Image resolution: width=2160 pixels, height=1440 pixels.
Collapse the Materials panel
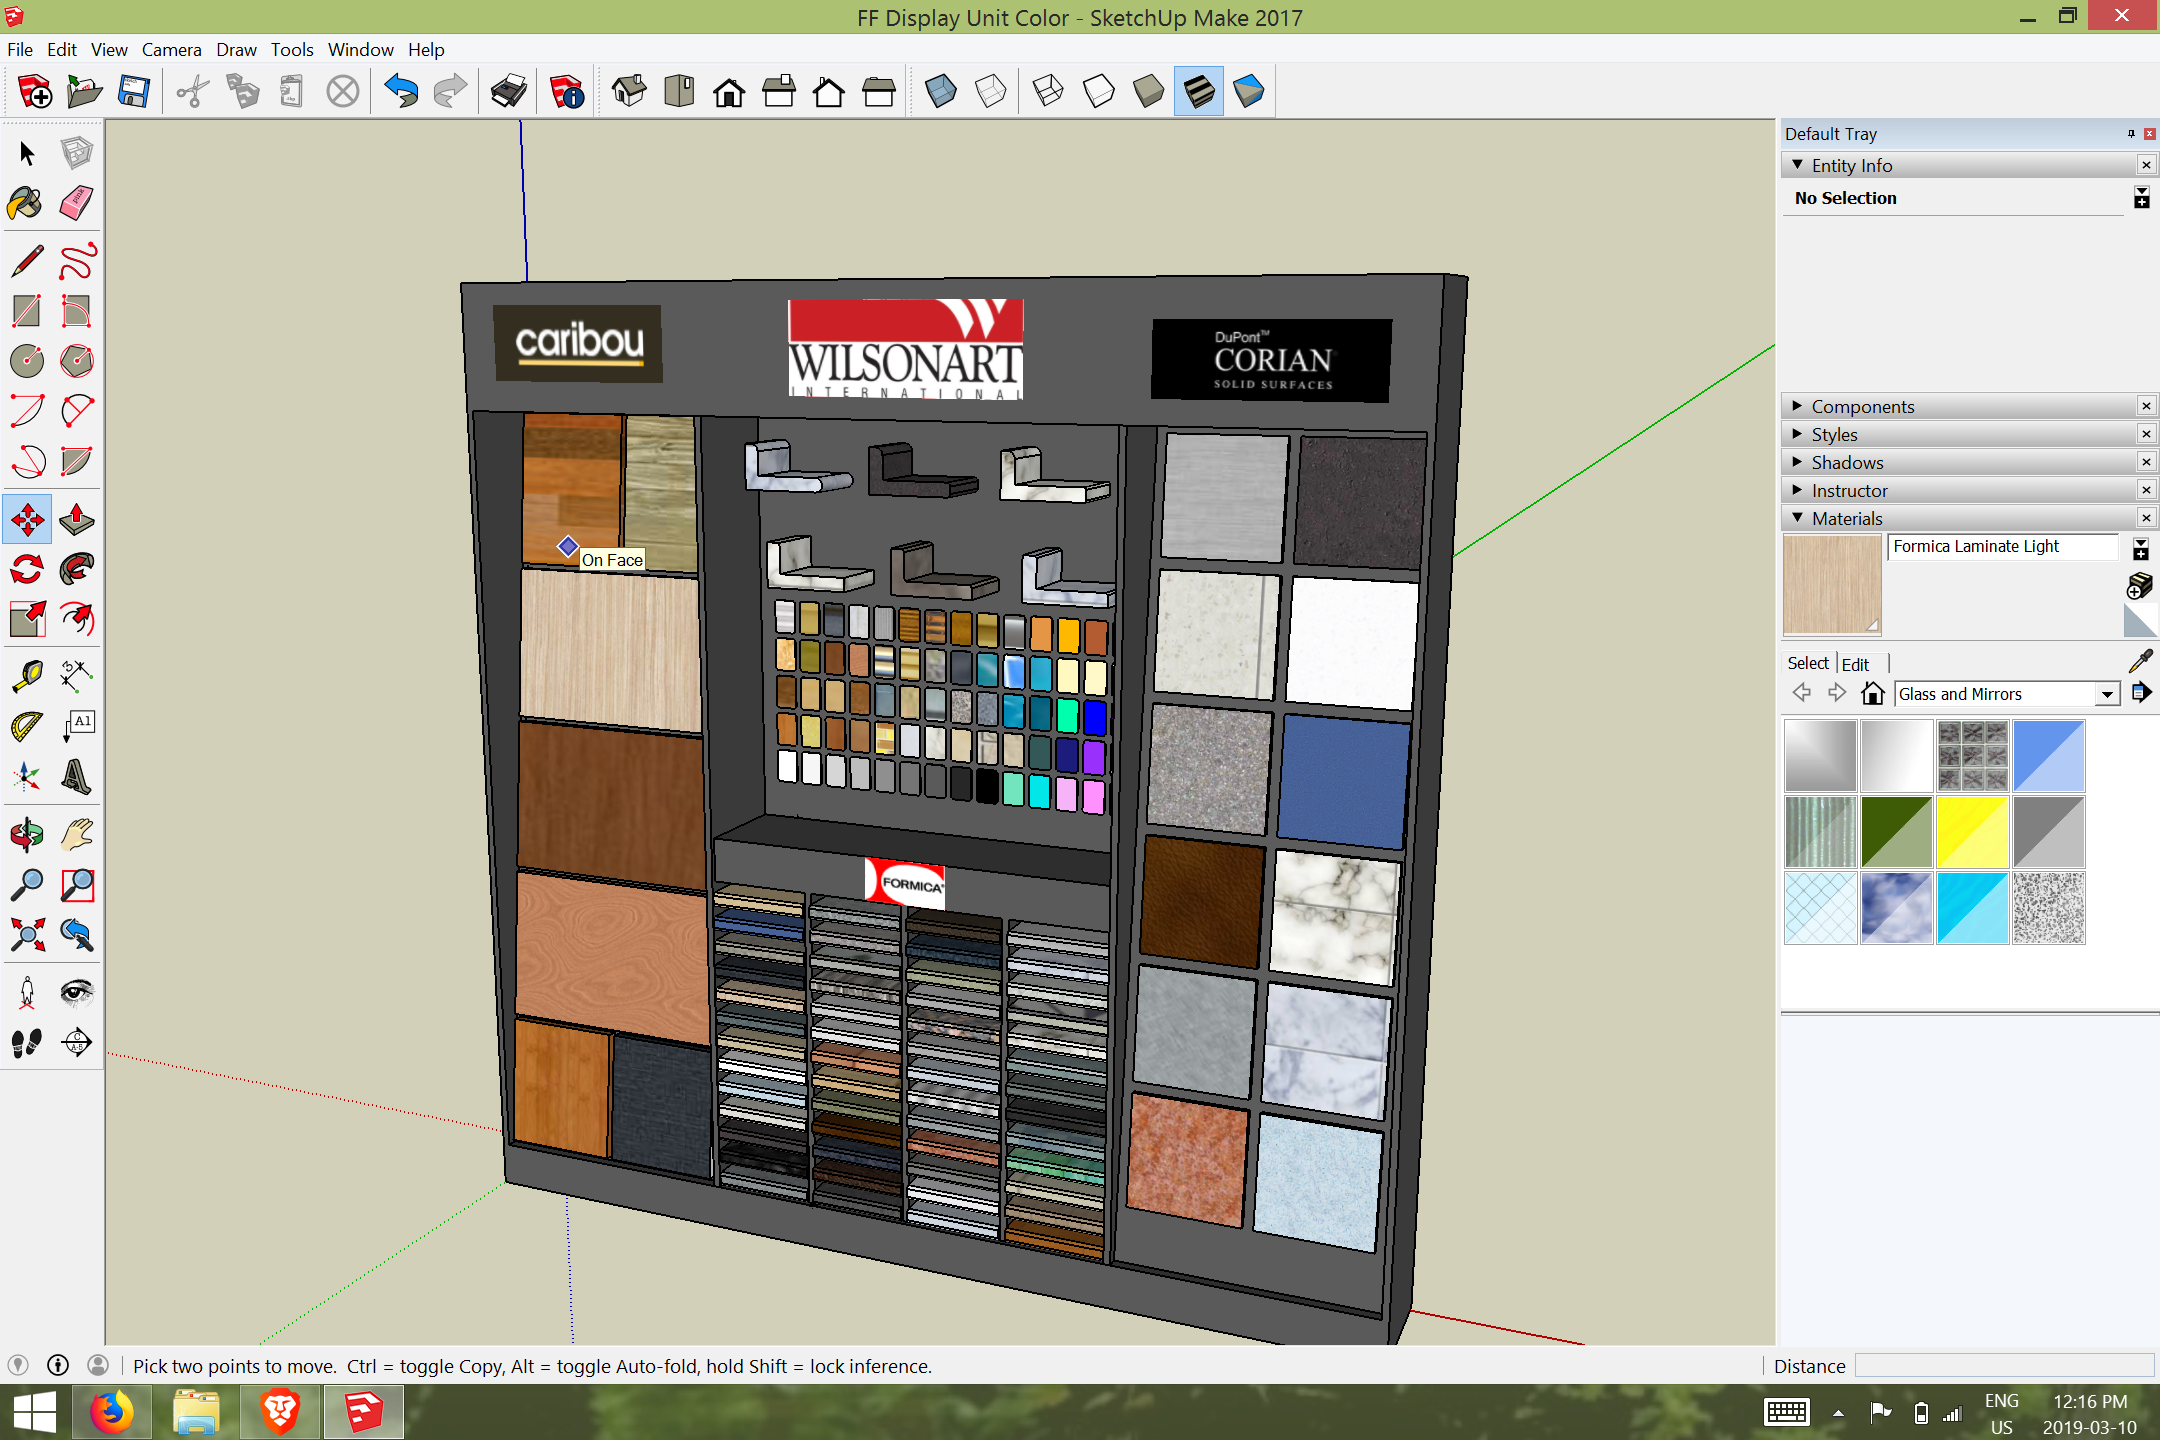pos(1846,519)
